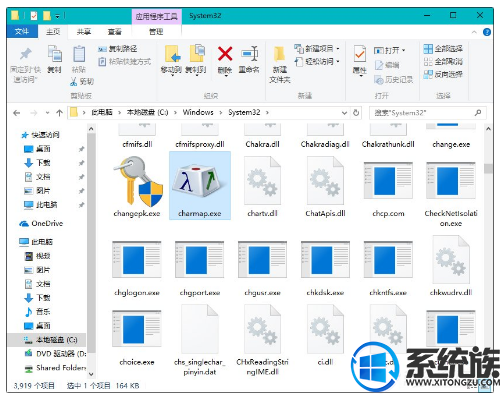Image resolution: width=500 pixels, height=395 pixels.
Task: Collapse the ribbon with the chevron
Action: pyautogui.click(x=474, y=32)
